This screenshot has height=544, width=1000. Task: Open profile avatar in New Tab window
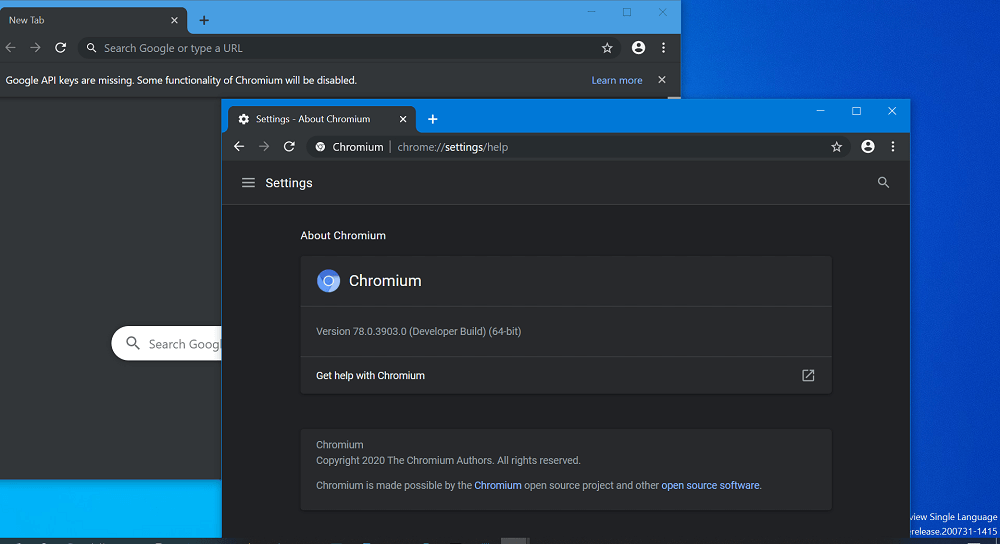(x=638, y=48)
